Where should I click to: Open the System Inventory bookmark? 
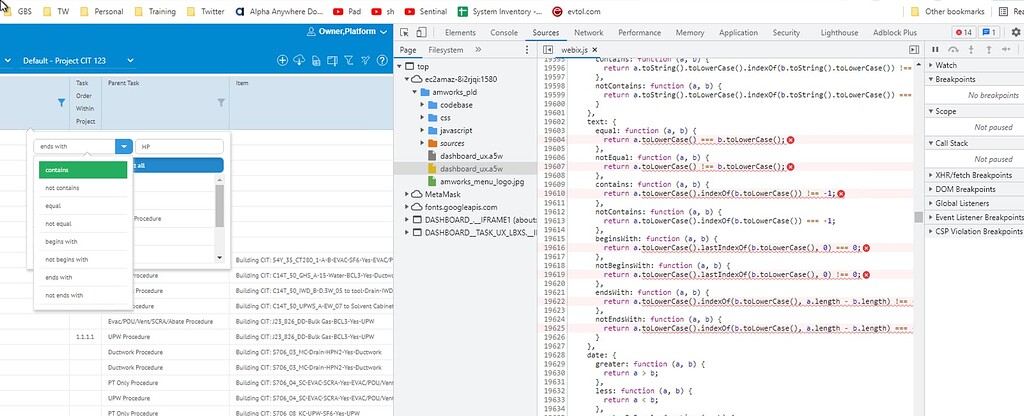point(500,11)
